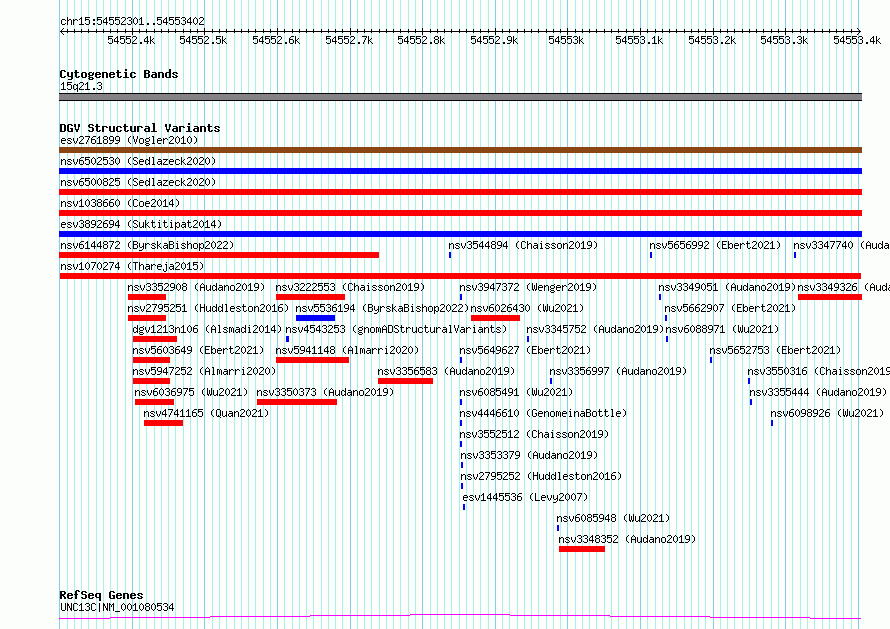Click the red nsv3349326 variant bar

point(830,297)
